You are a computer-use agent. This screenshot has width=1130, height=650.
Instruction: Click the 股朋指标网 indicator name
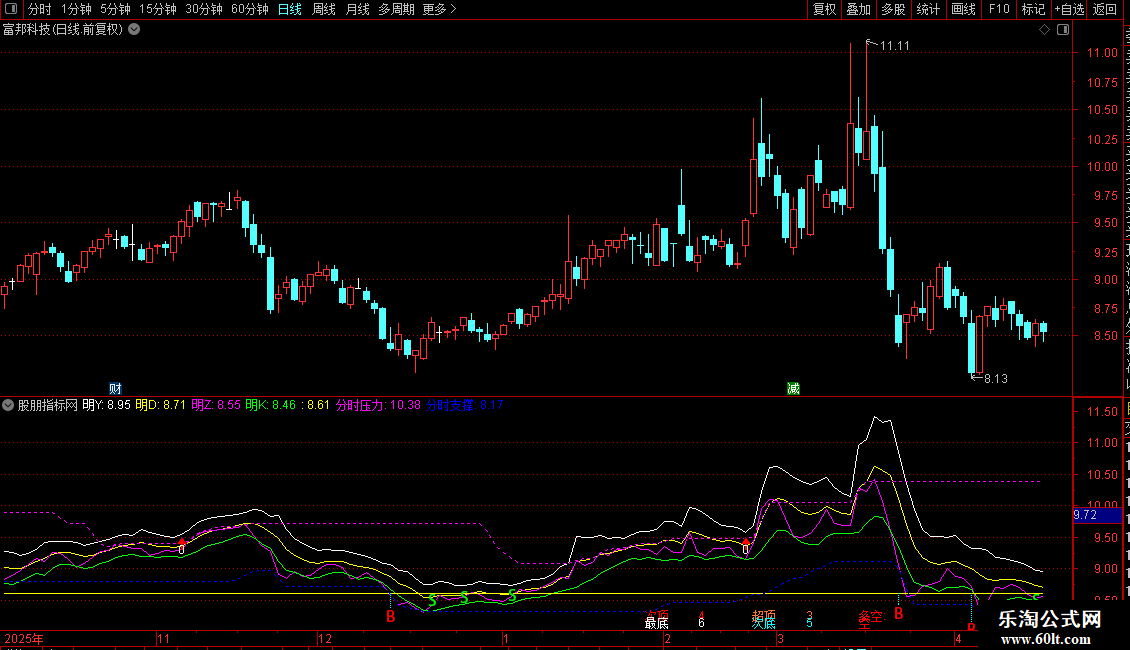[48, 405]
